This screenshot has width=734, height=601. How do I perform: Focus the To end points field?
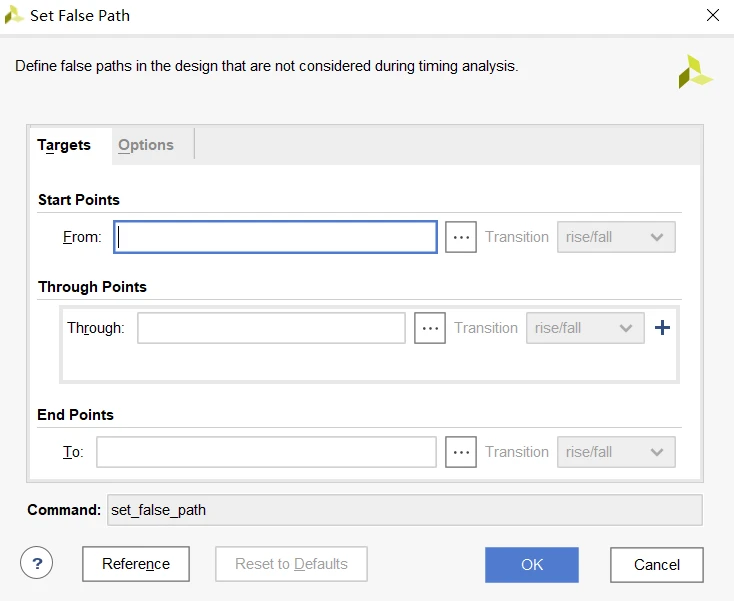coord(266,452)
